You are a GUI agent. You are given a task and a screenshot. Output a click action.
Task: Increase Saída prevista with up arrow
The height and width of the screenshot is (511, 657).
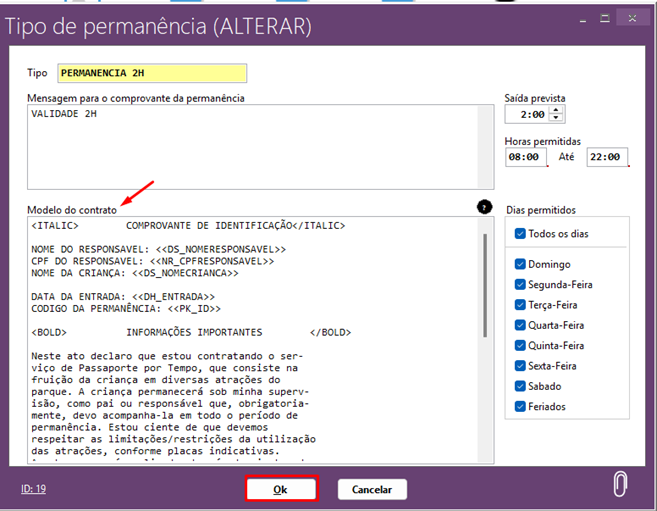point(556,111)
